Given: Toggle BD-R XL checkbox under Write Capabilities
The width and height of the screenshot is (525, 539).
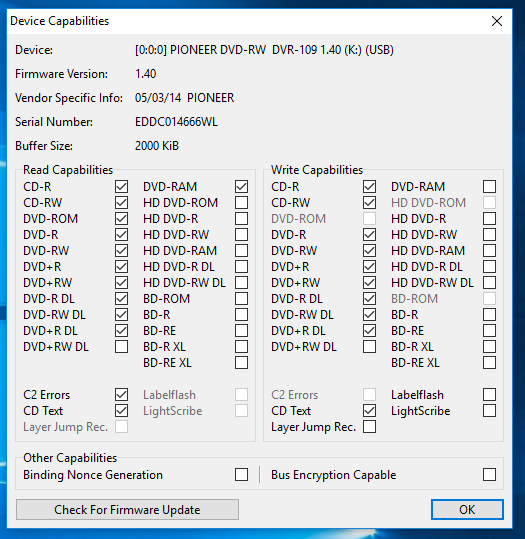Looking at the screenshot, I should pyautogui.click(x=489, y=346).
